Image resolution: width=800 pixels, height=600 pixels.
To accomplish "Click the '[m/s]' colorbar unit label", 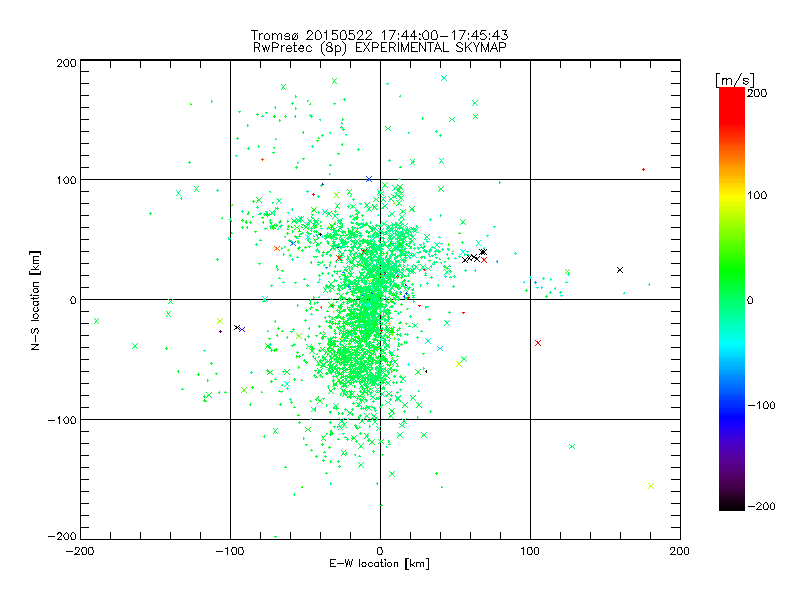I will [x=735, y=81].
